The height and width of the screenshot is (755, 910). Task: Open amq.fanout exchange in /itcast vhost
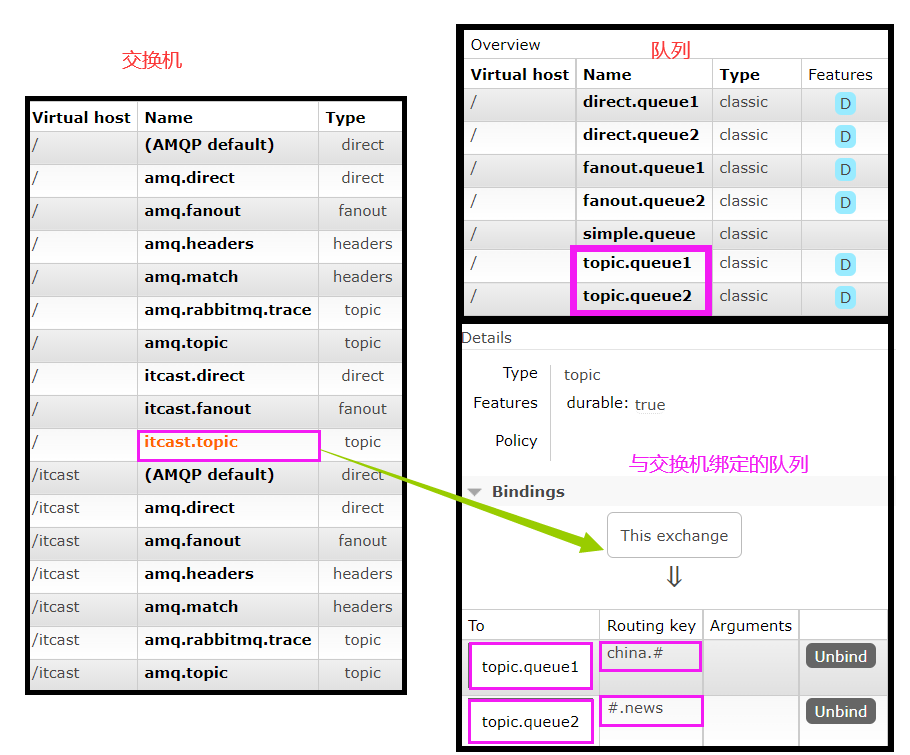pos(193,541)
